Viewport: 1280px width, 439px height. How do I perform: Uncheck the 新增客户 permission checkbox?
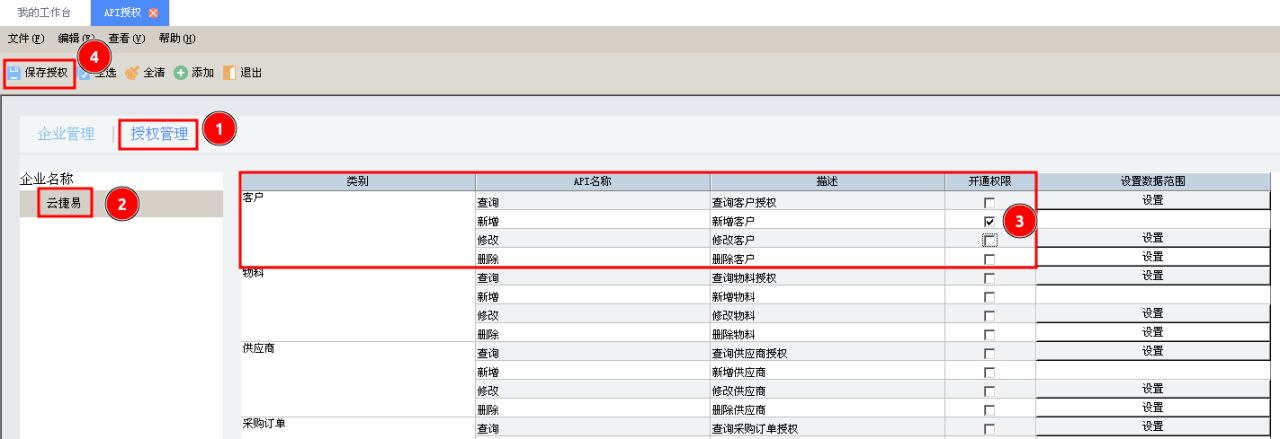click(x=989, y=221)
